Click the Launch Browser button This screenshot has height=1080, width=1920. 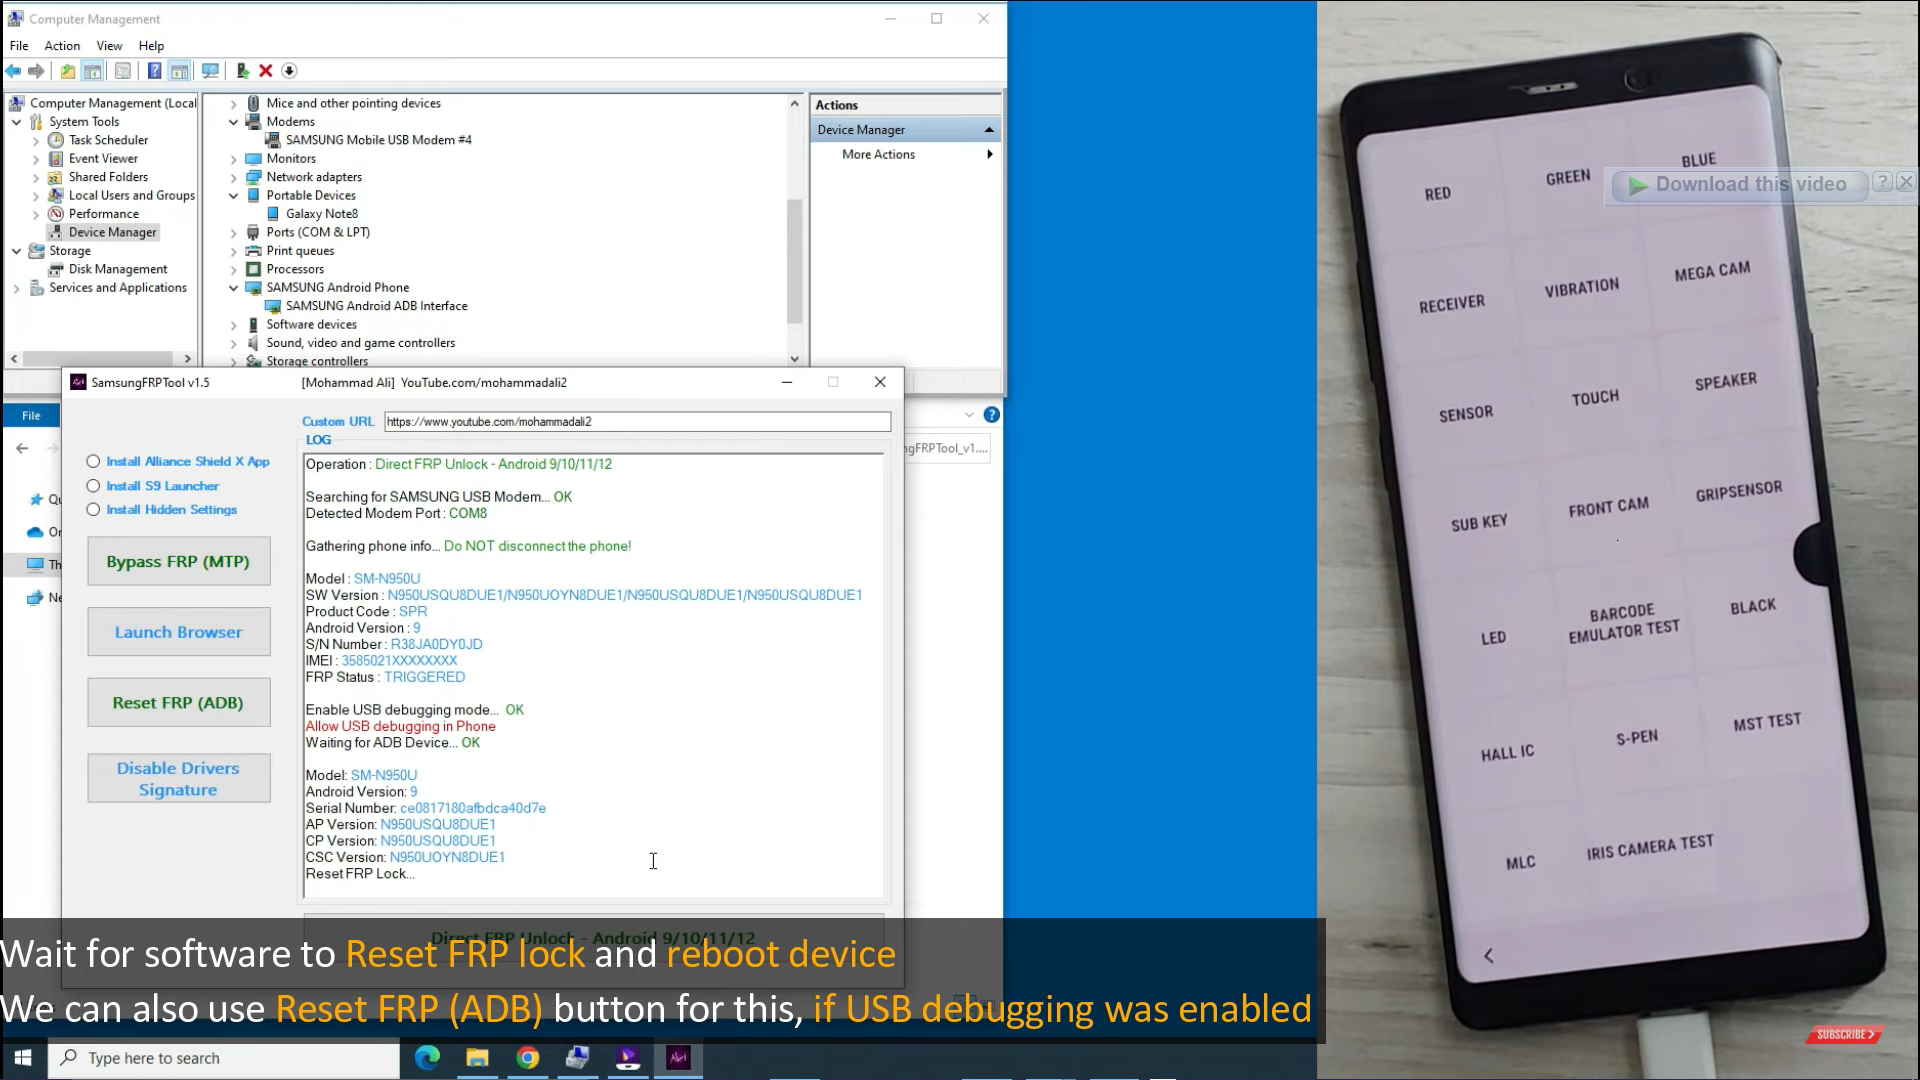[x=178, y=630]
